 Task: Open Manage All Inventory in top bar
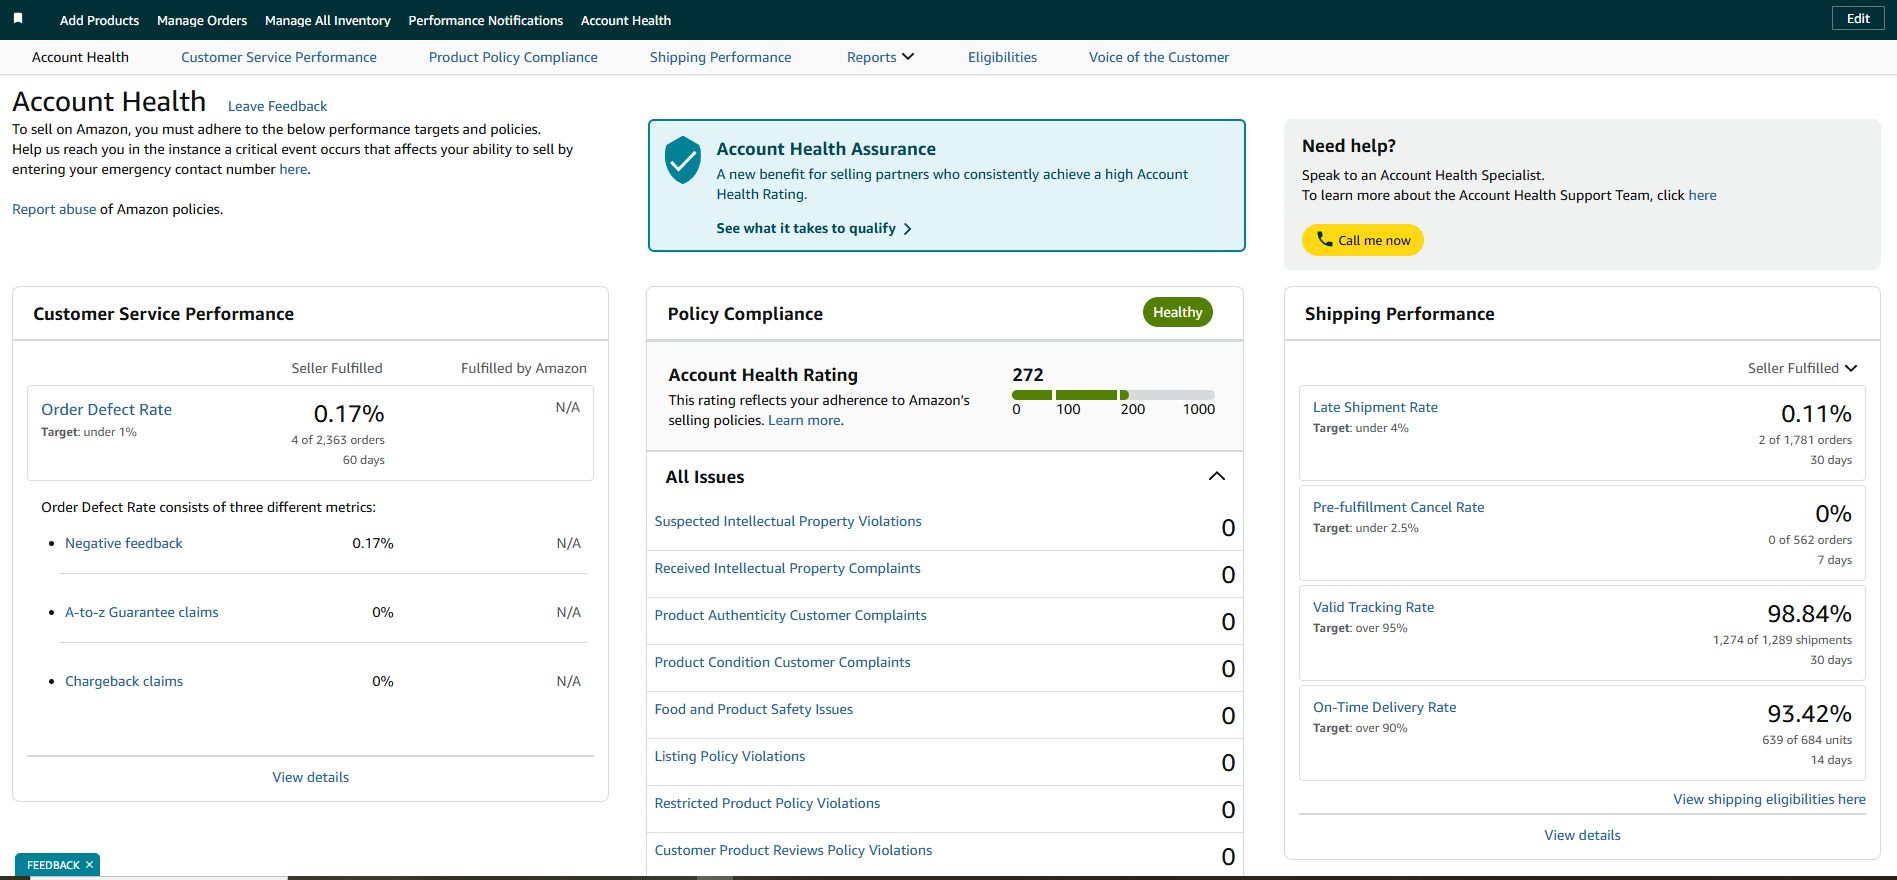pos(328,20)
